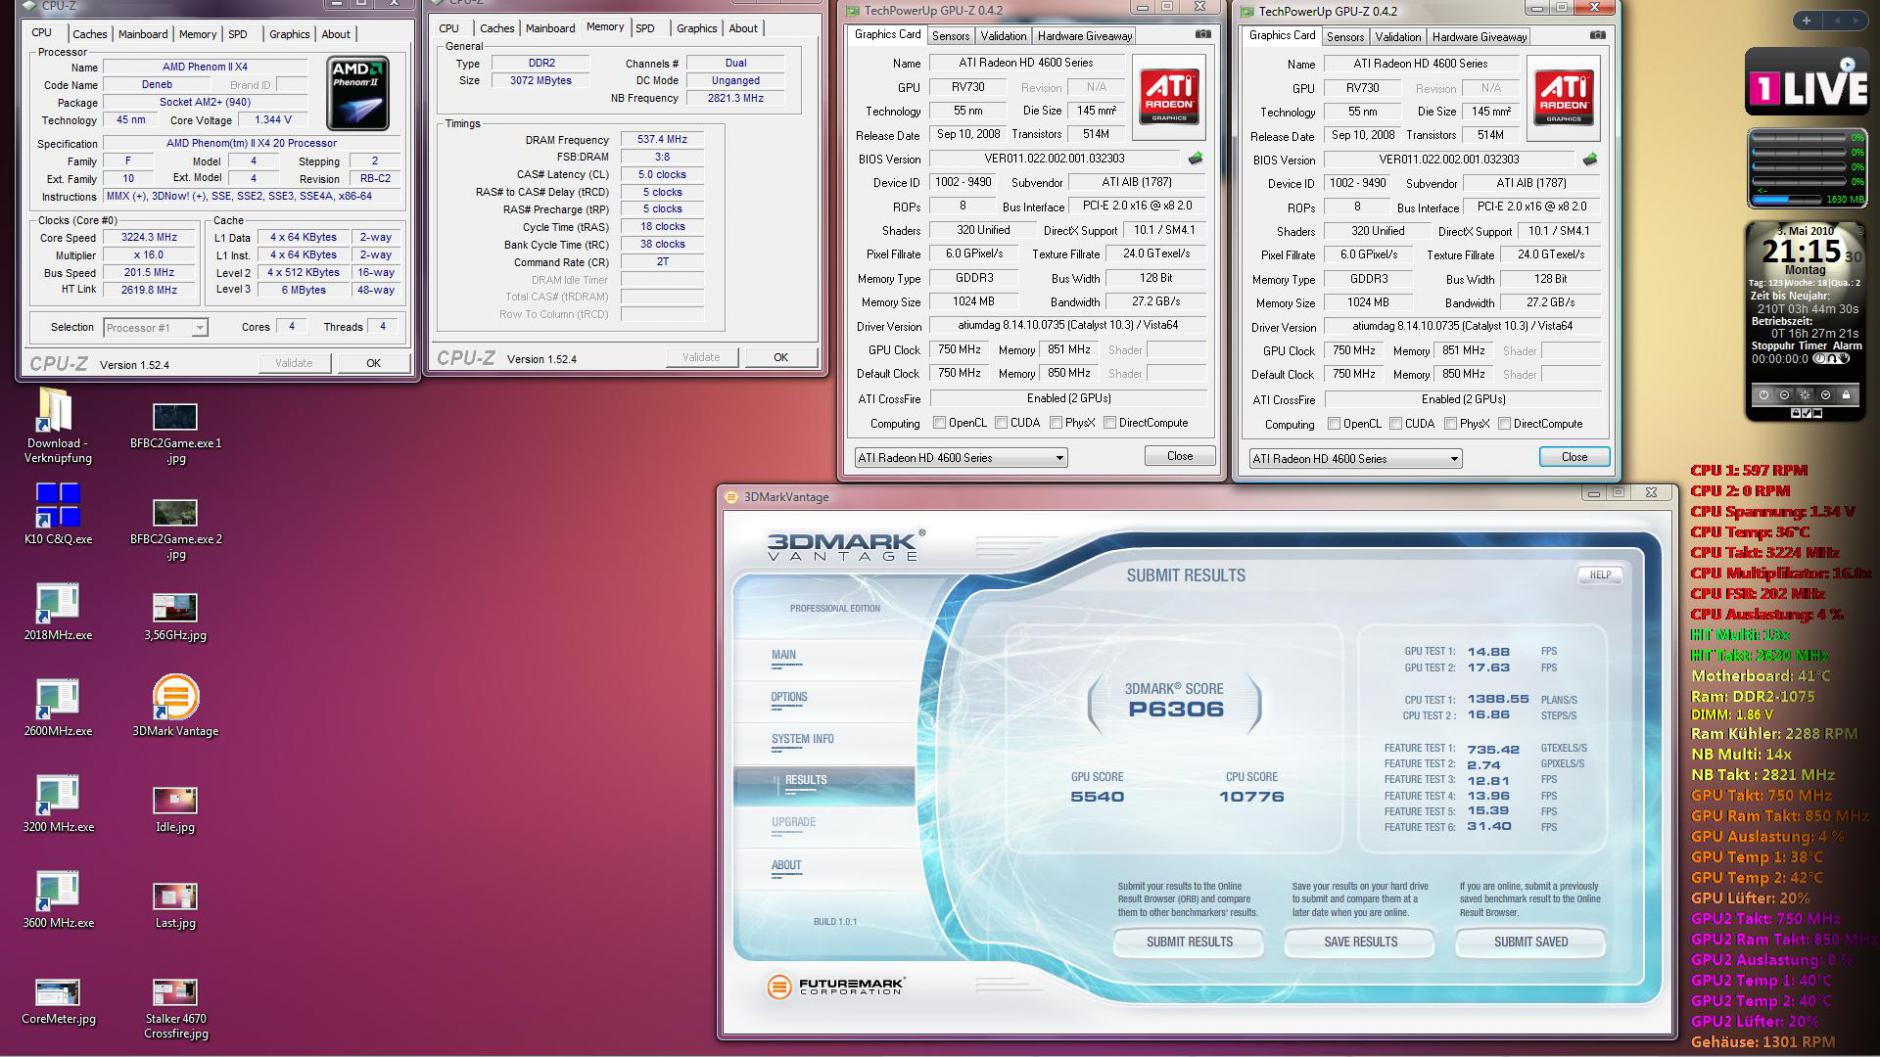Image resolution: width=1880 pixels, height=1057 pixels.
Task: Click the play button on the 1LIVE radio gadget
Action: pyautogui.click(x=1847, y=64)
